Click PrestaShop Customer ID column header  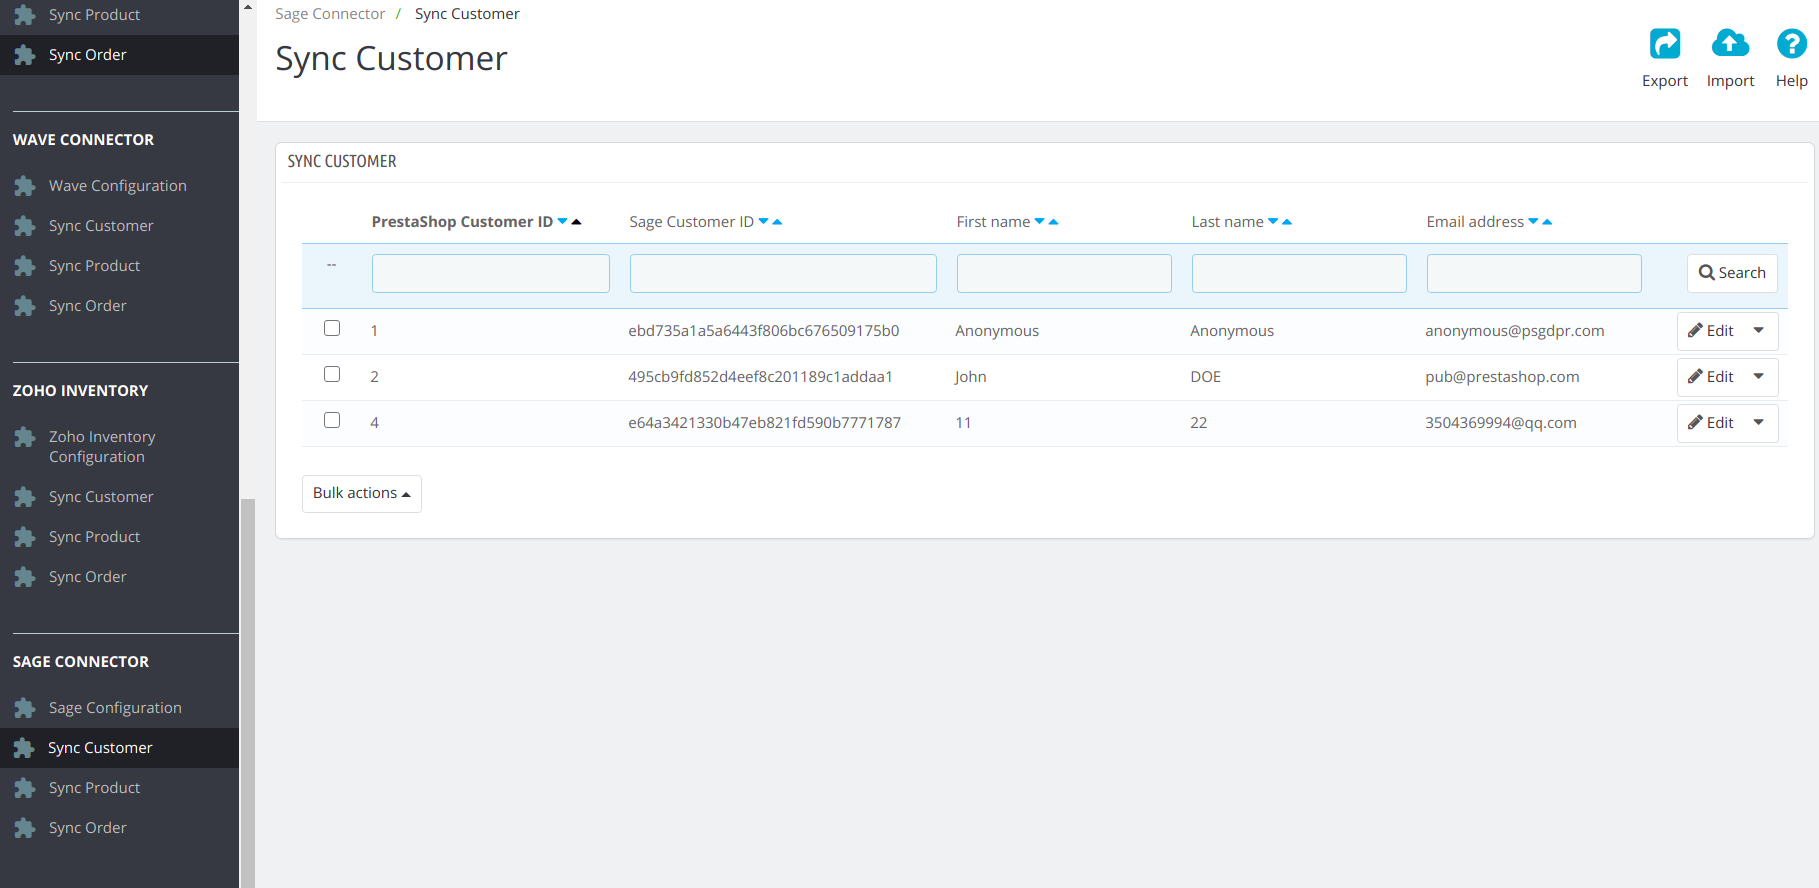[462, 222]
